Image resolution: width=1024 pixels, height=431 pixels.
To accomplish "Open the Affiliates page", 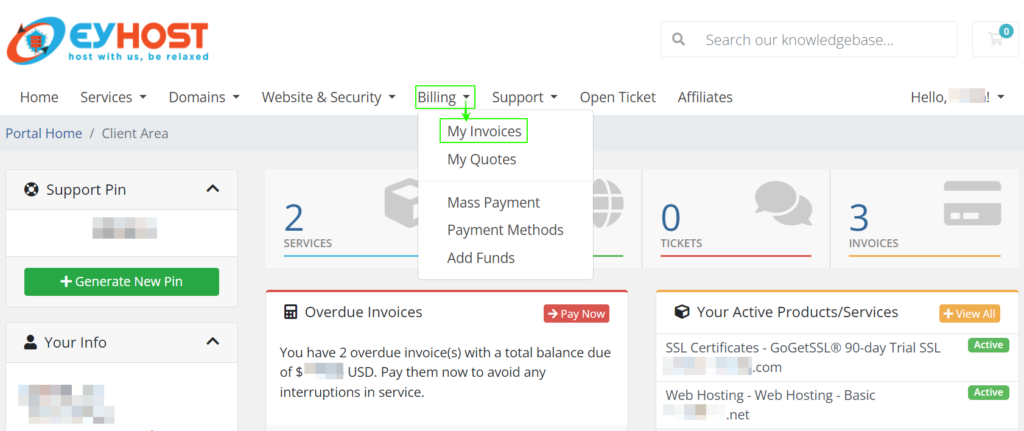I will click(x=705, y=97).
